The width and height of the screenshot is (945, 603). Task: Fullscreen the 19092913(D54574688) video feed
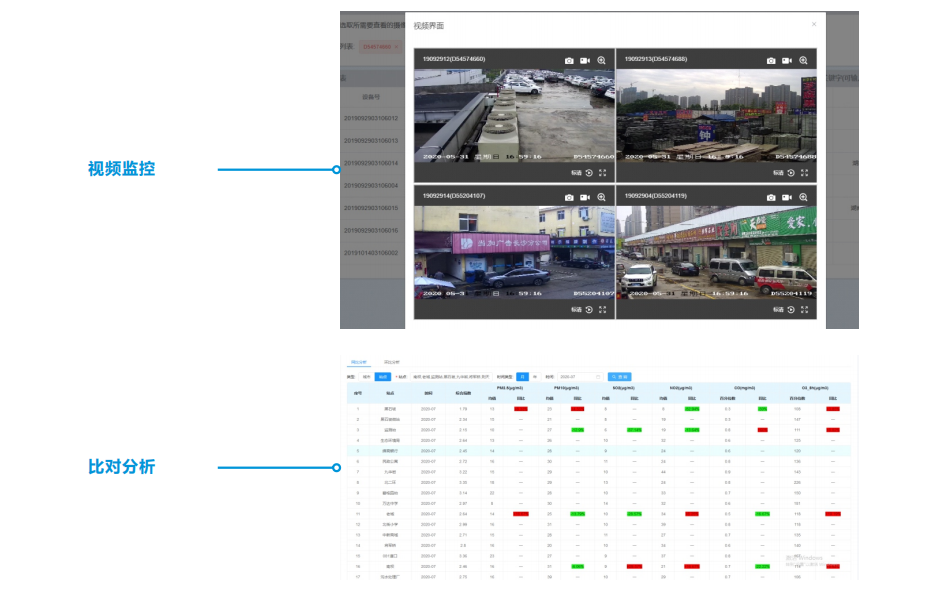[804, 173]
